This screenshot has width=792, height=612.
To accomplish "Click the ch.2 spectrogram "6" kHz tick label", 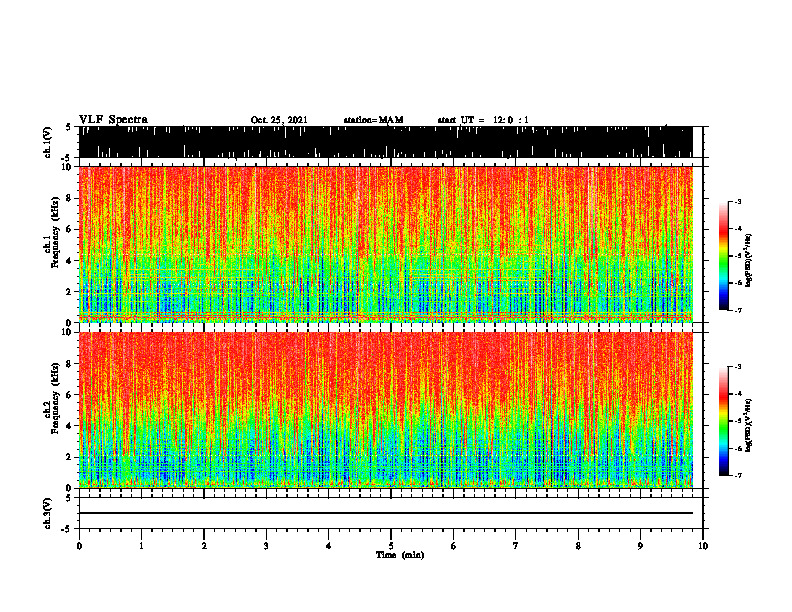I will 69,394.
